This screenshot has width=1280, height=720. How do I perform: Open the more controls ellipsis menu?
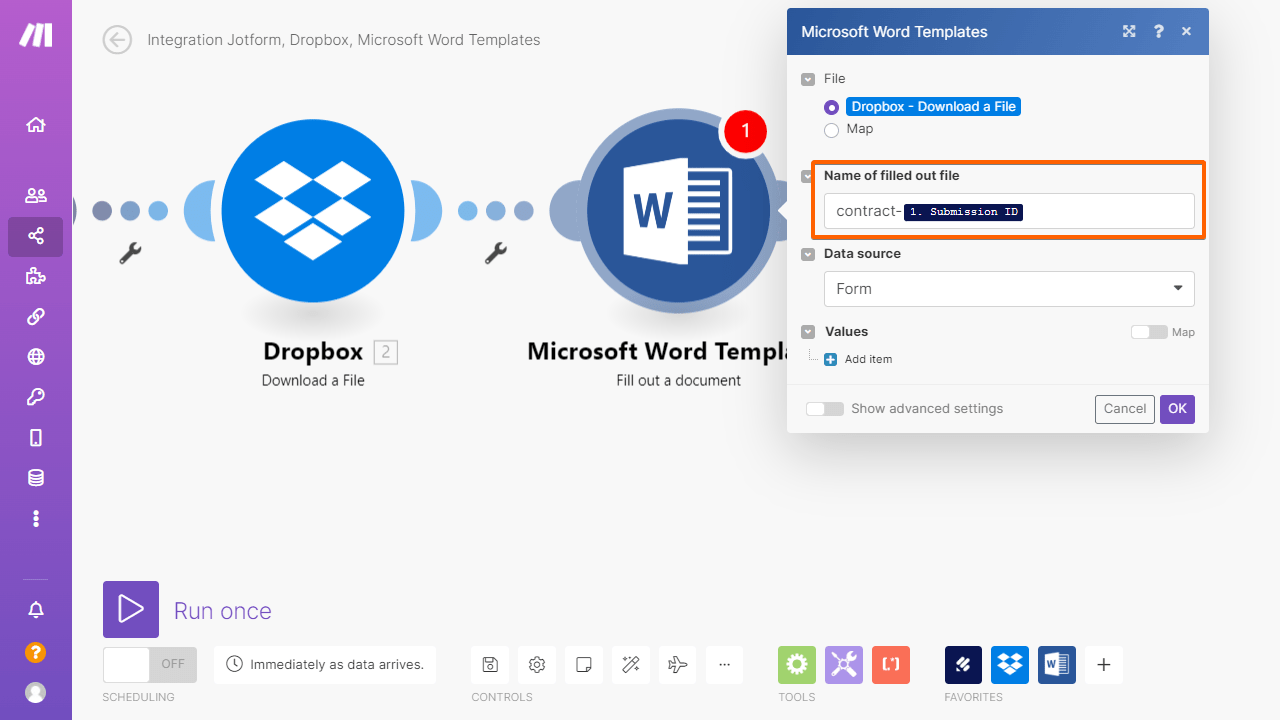click(x=724, y=664)
